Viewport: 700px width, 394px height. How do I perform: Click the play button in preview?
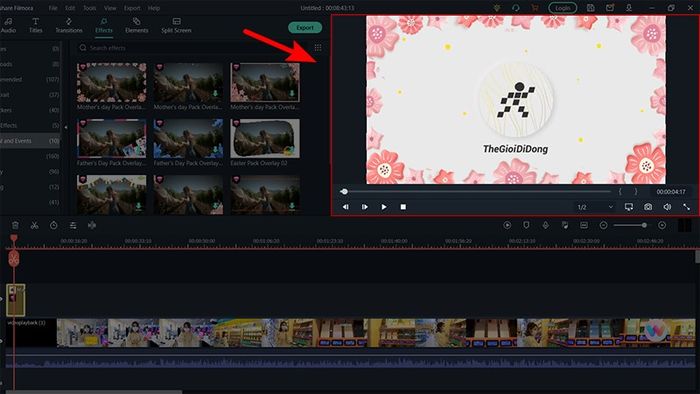[x=384, y=207]
